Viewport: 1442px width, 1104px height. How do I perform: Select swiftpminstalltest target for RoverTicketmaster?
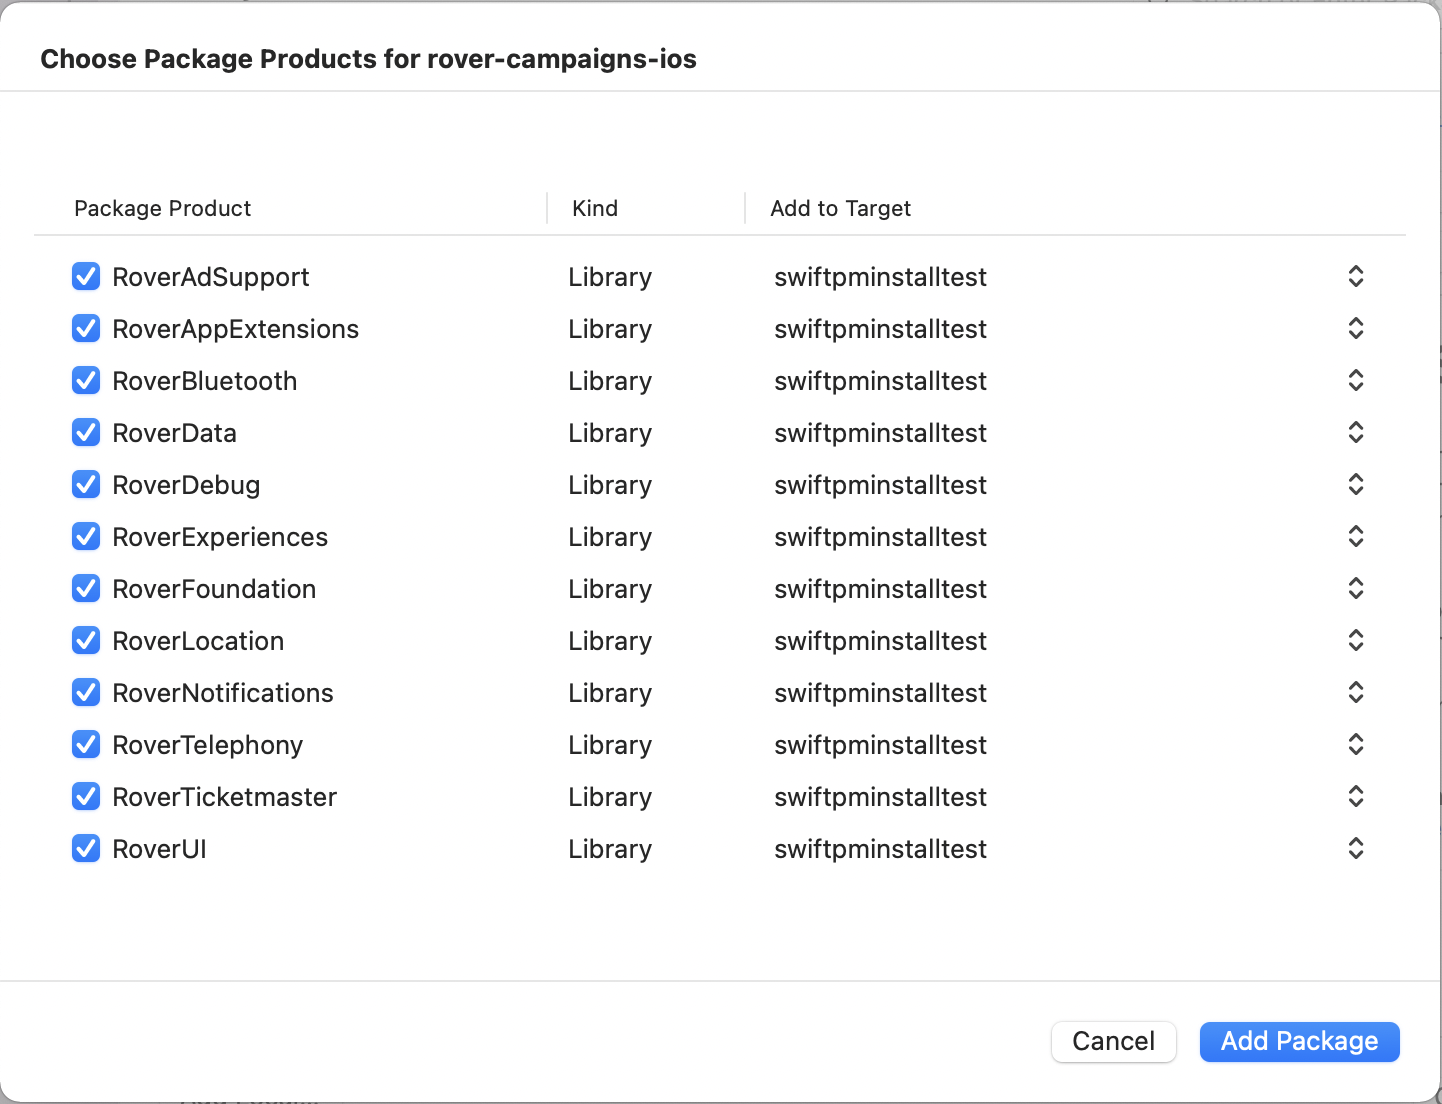(x=880, y=797)
